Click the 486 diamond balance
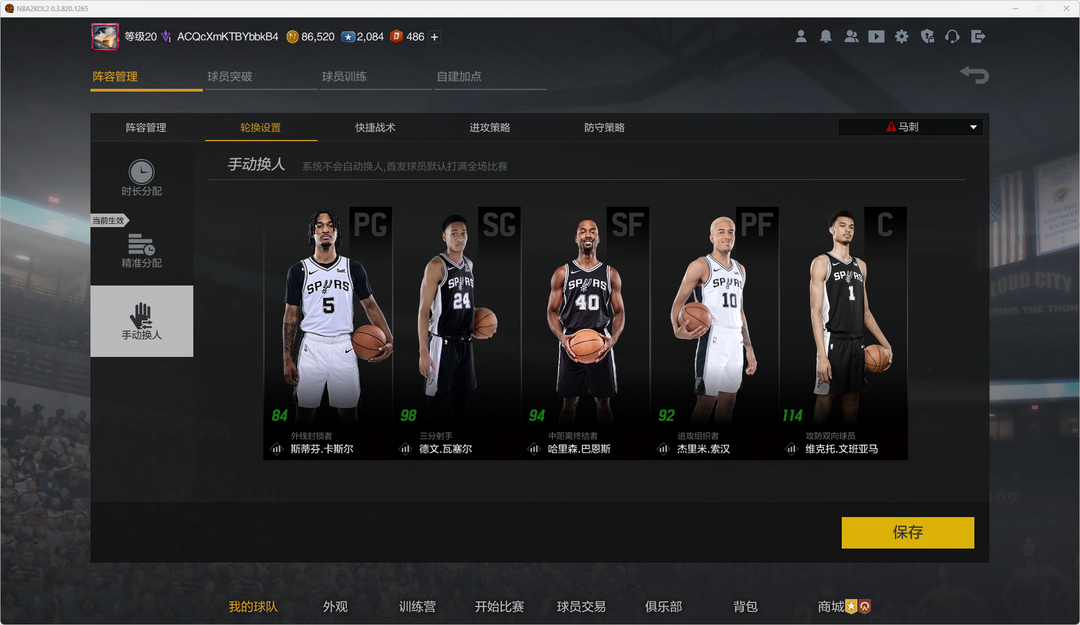 click(x=415, y=37)
